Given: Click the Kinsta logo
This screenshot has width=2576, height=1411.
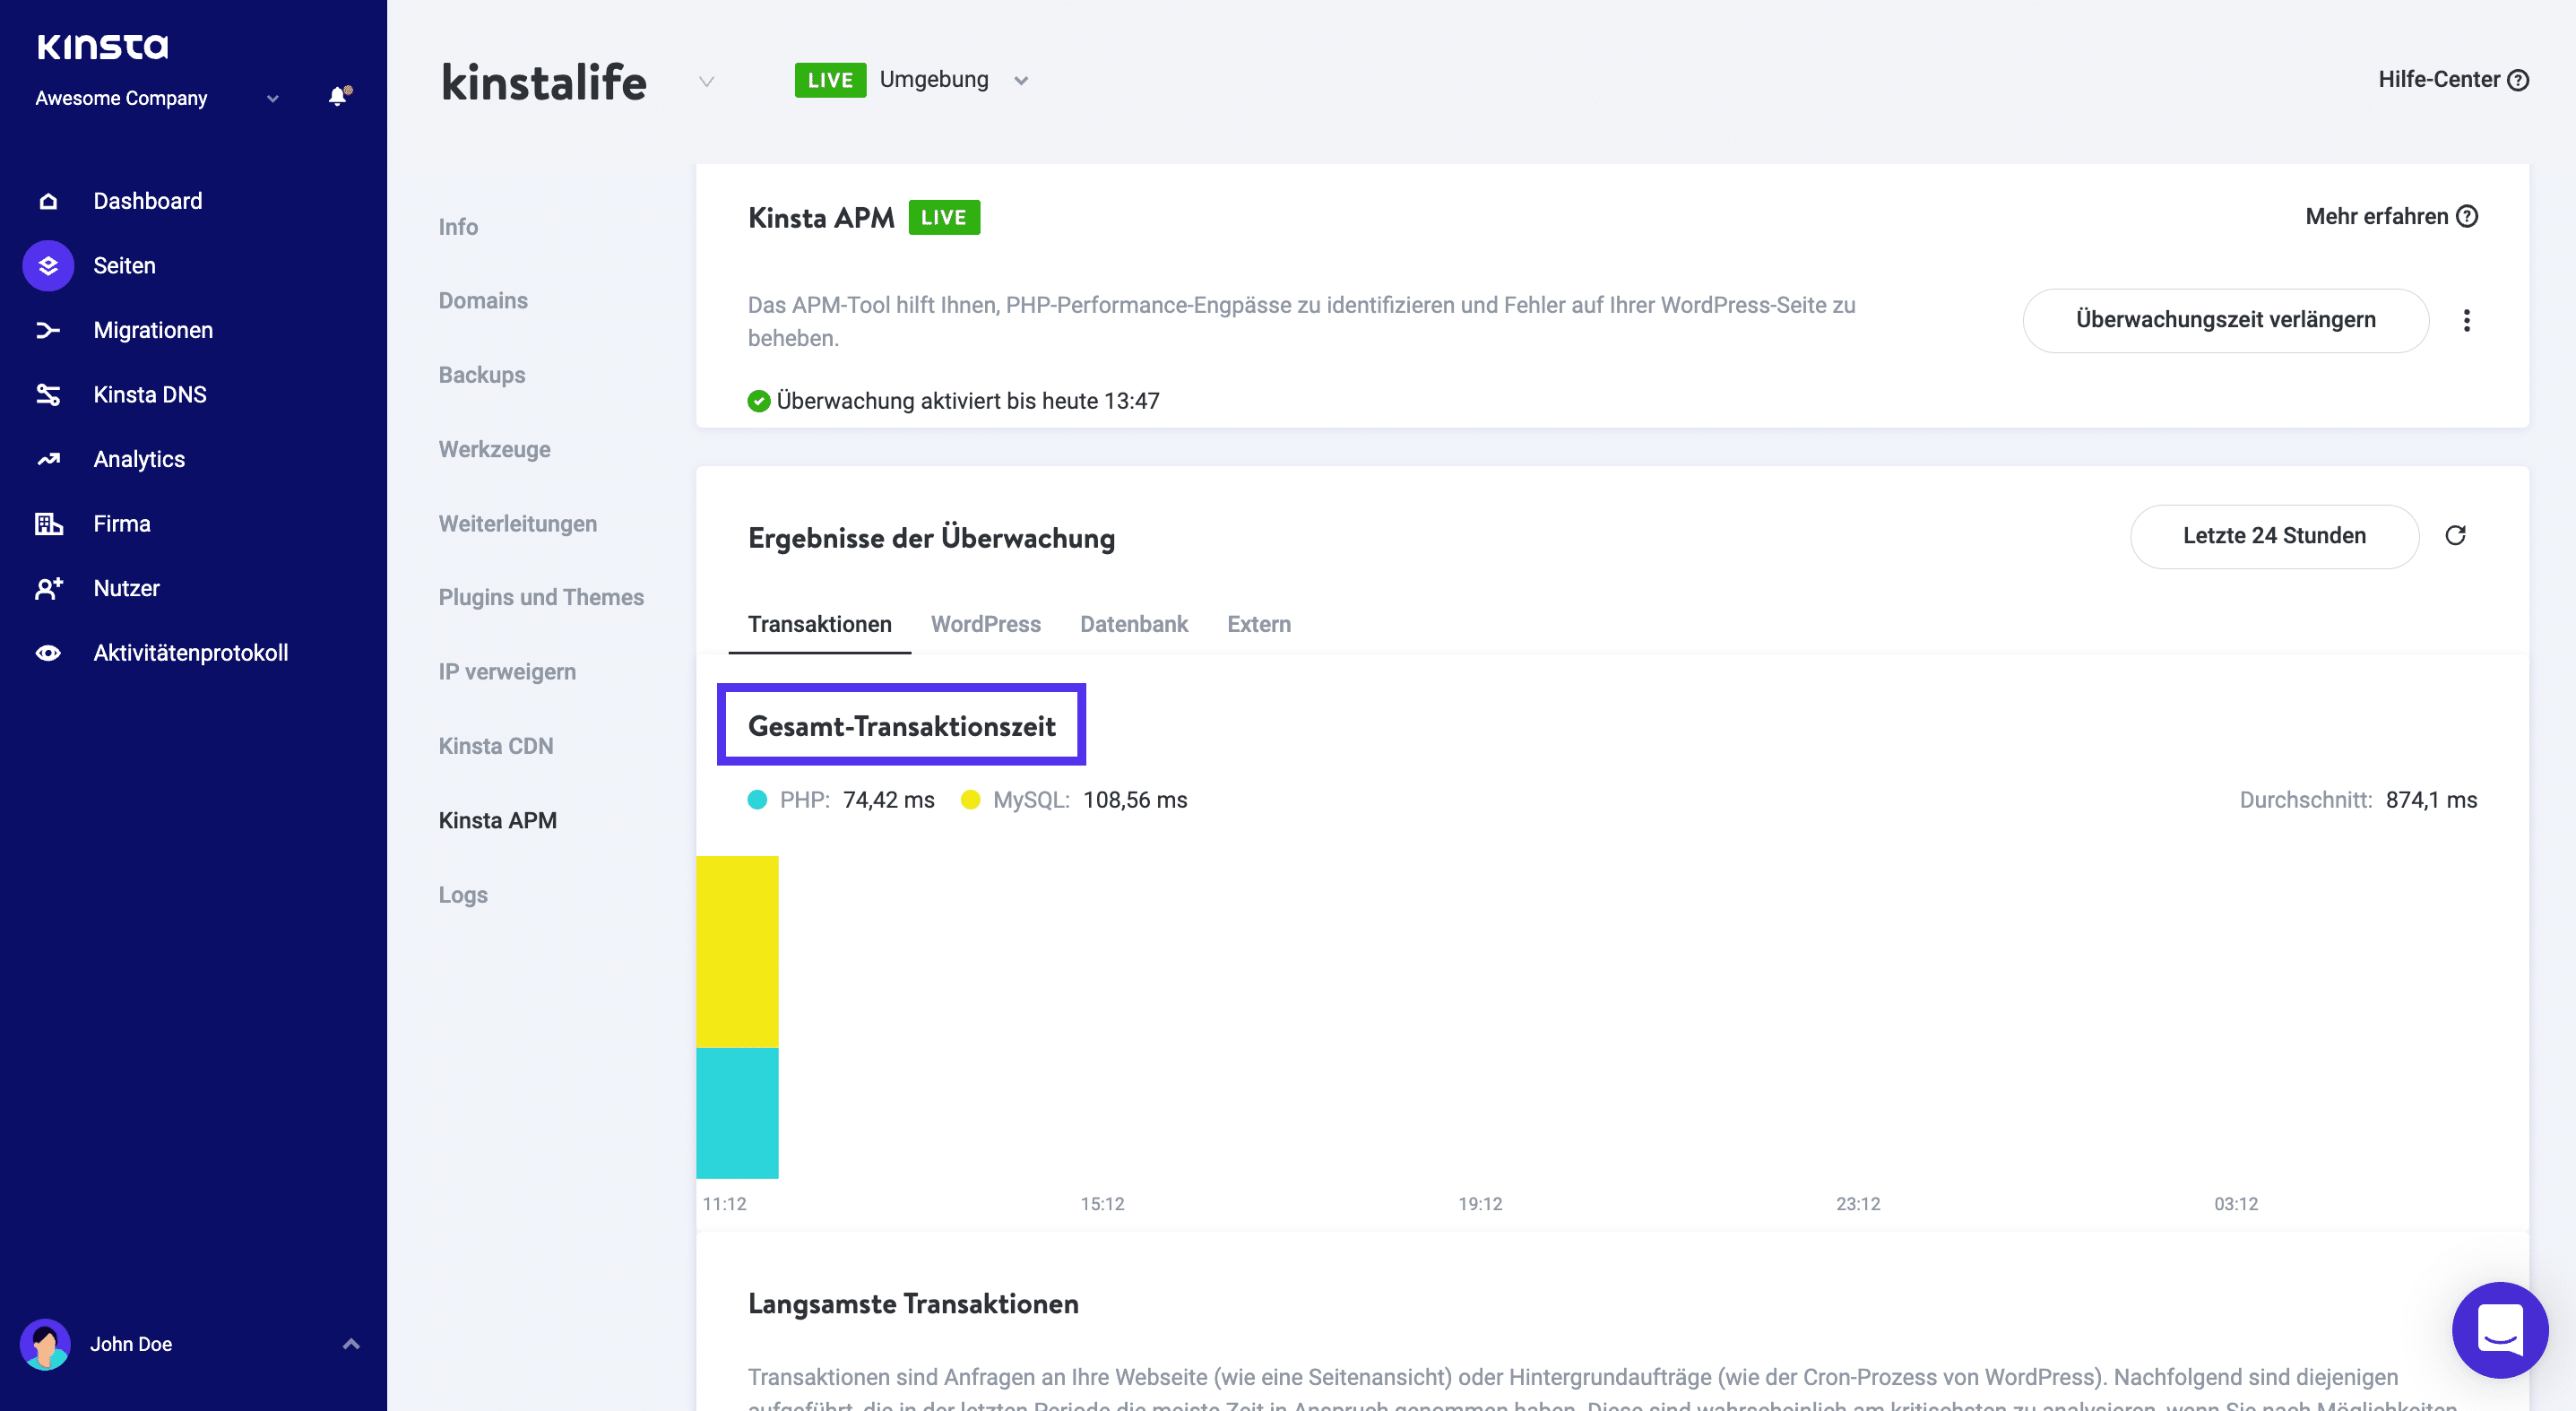Looking at the screenshot, I should point(103,46).
